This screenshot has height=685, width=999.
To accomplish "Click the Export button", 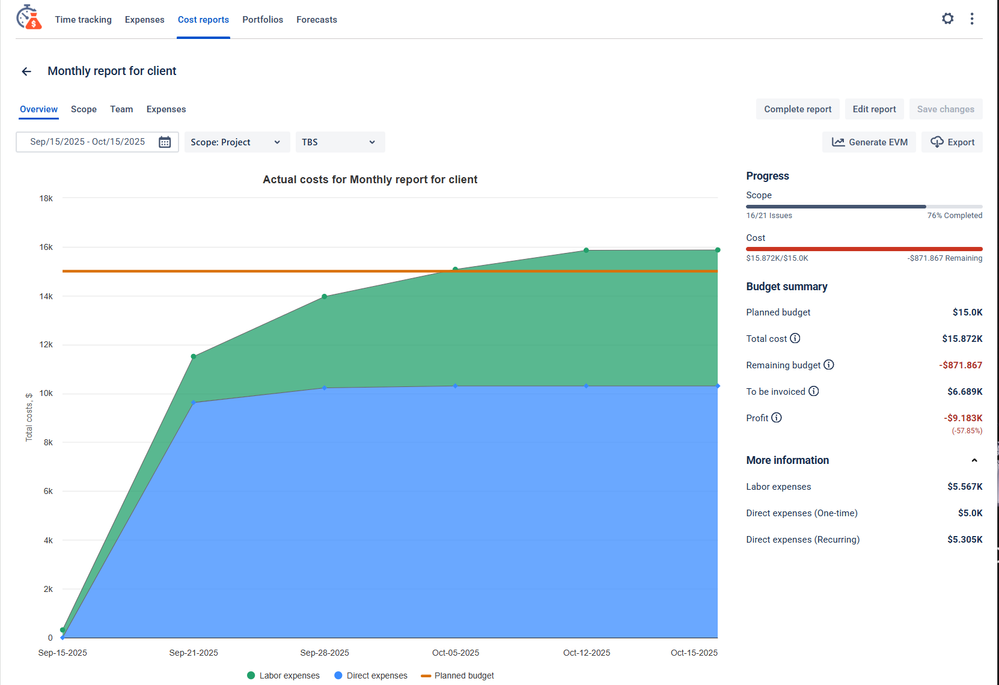I will click(952, 143).
